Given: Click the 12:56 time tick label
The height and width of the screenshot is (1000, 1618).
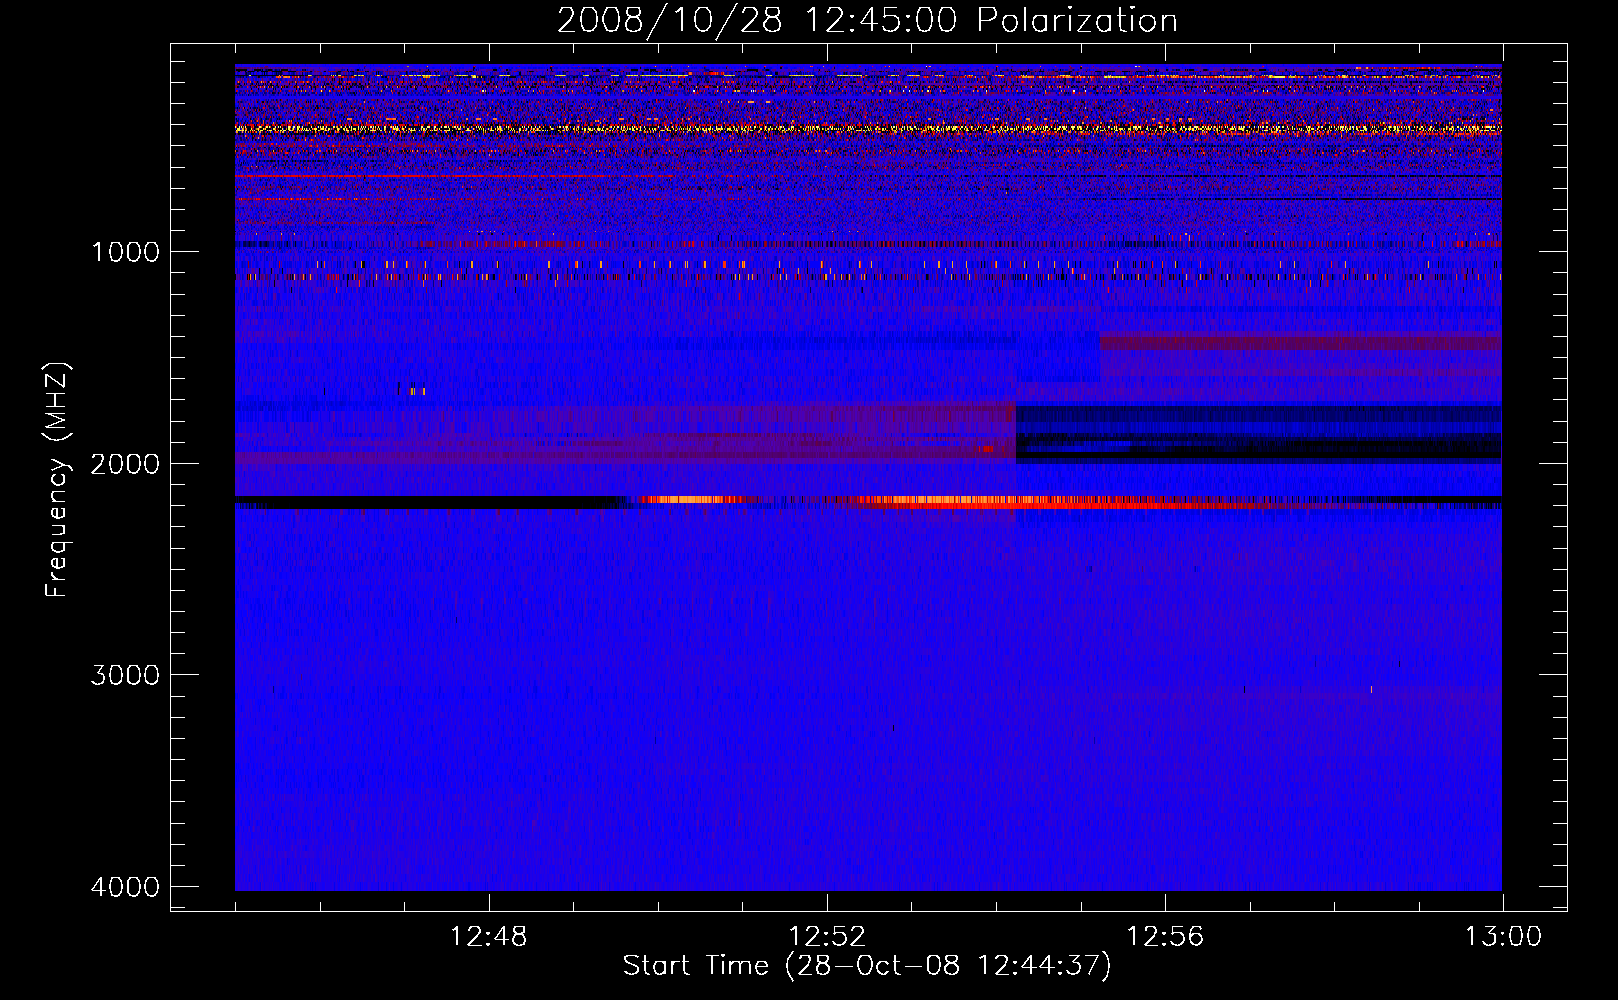Looking at the screenshot, I should click(x=1165, y=937).
